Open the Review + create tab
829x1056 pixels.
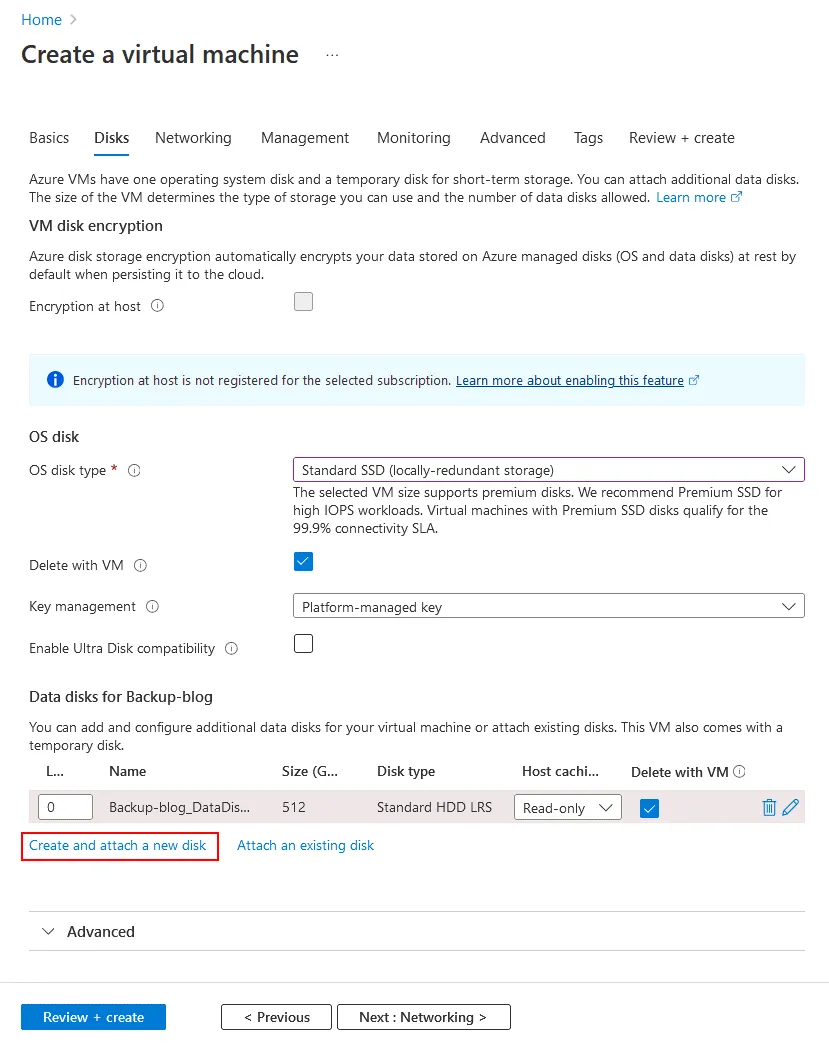[681, 138]
